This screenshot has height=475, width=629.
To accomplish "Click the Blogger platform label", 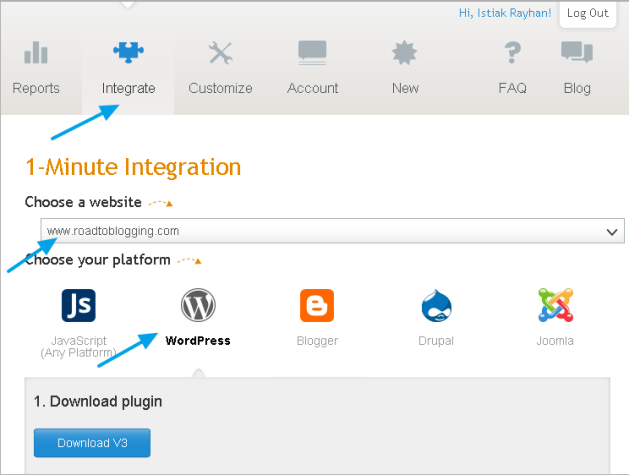I will pyautogui.click(x=317, y=341).
